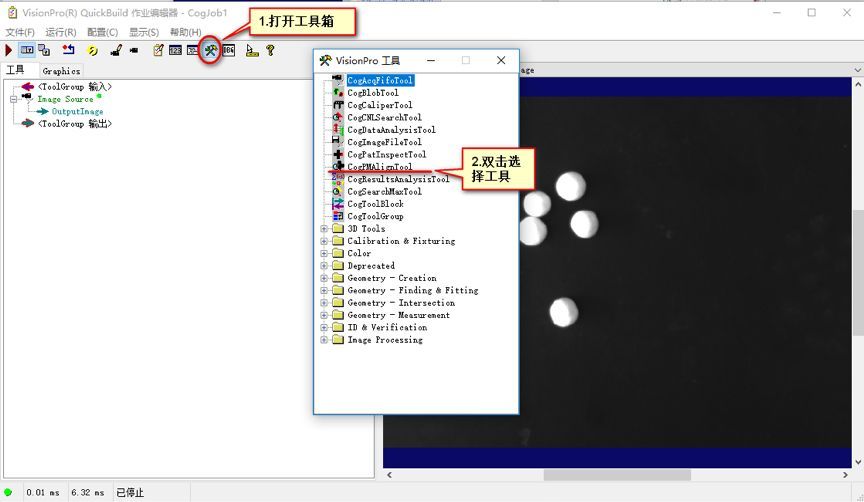Viewport: 864px width, 502px height.
Task: Click the image scroll-right arrow
Action: point(845,474)
